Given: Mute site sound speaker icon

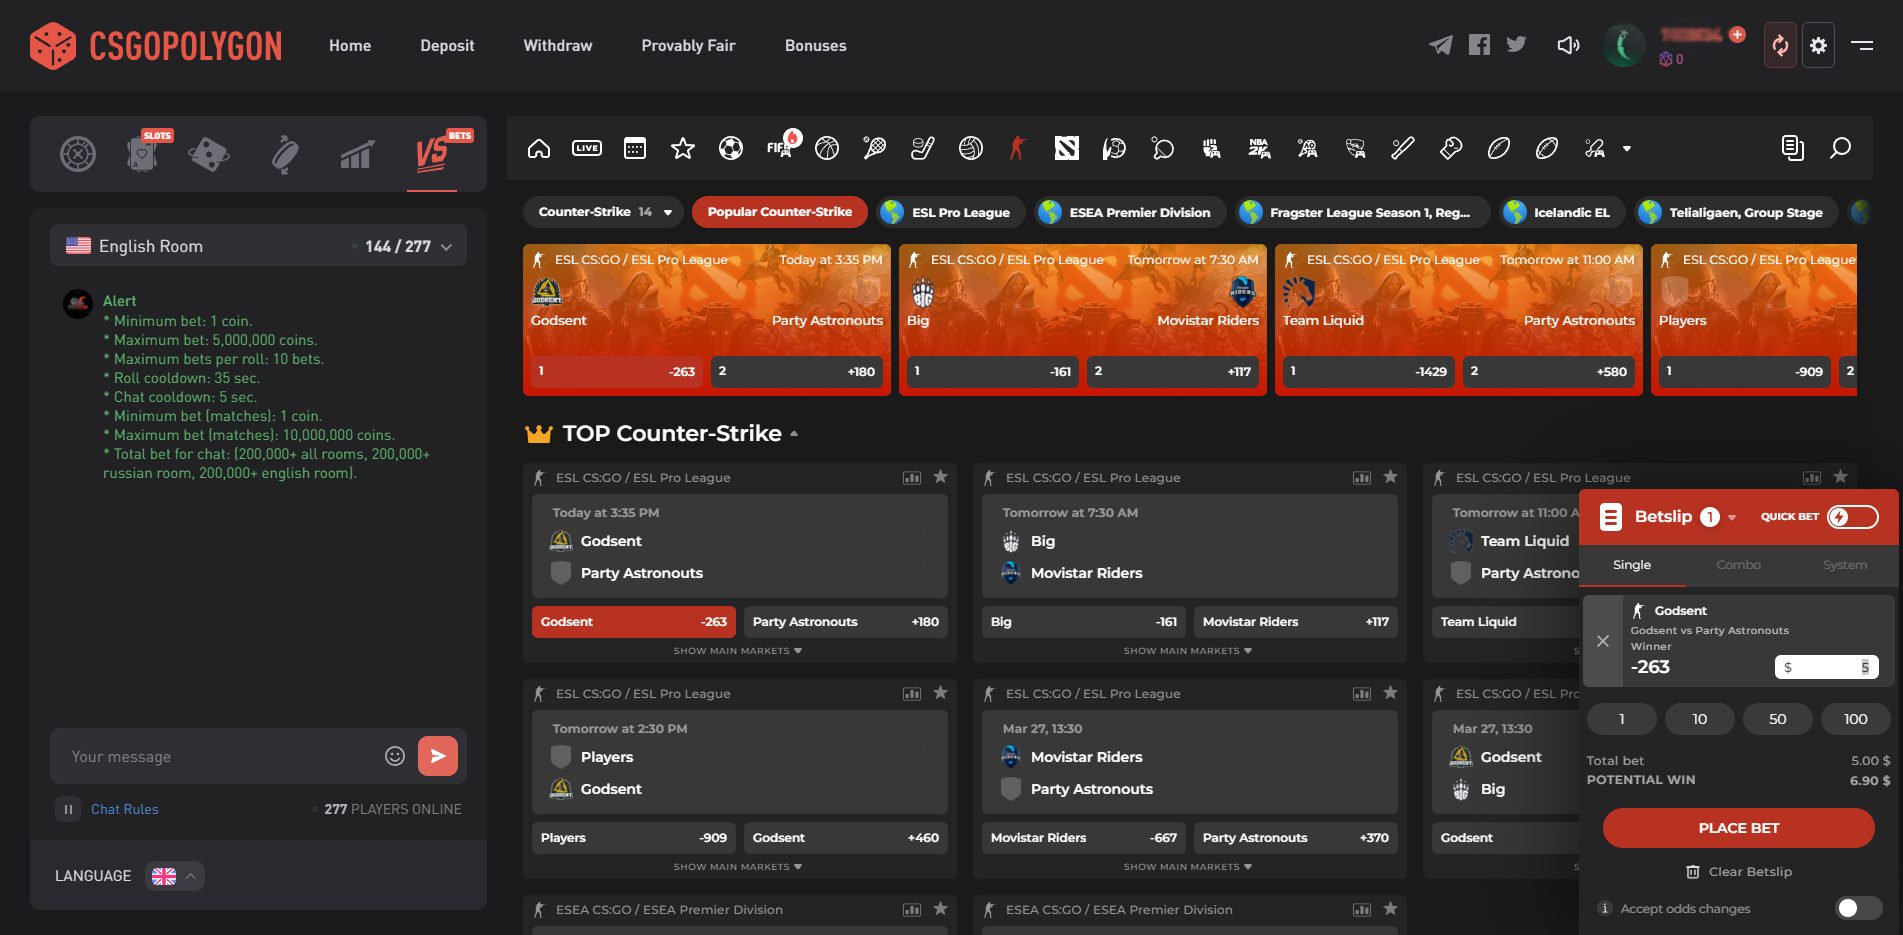Looking at the screenshot, I should click(x=1568, y=45).
